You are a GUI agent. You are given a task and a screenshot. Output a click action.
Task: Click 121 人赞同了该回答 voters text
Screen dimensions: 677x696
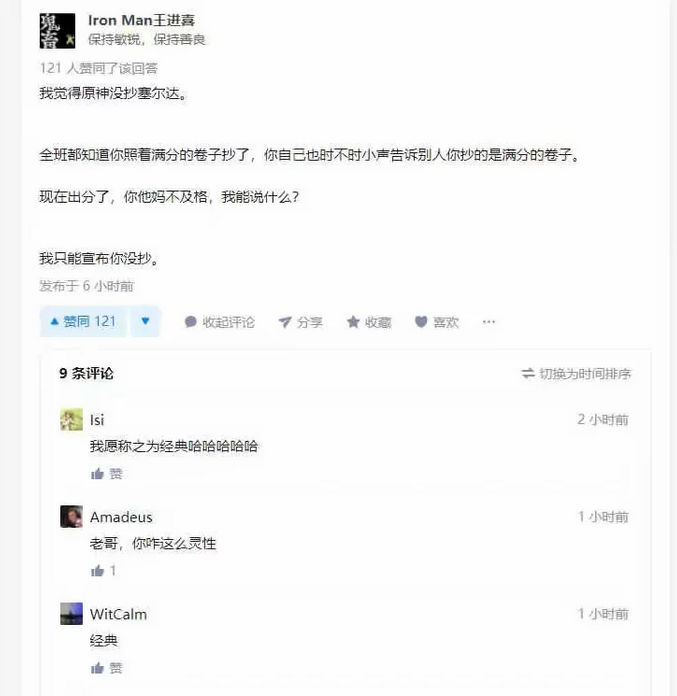point(99,68)
